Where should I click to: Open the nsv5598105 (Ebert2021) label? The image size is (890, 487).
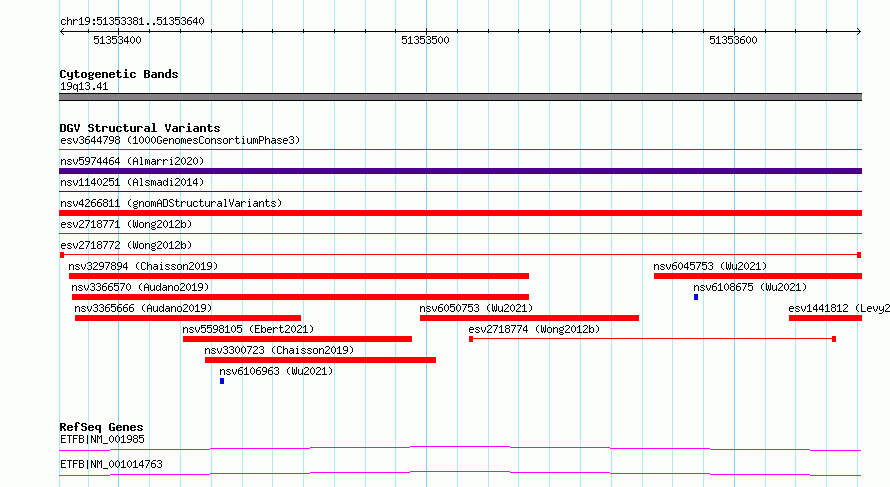coord(248,329)
